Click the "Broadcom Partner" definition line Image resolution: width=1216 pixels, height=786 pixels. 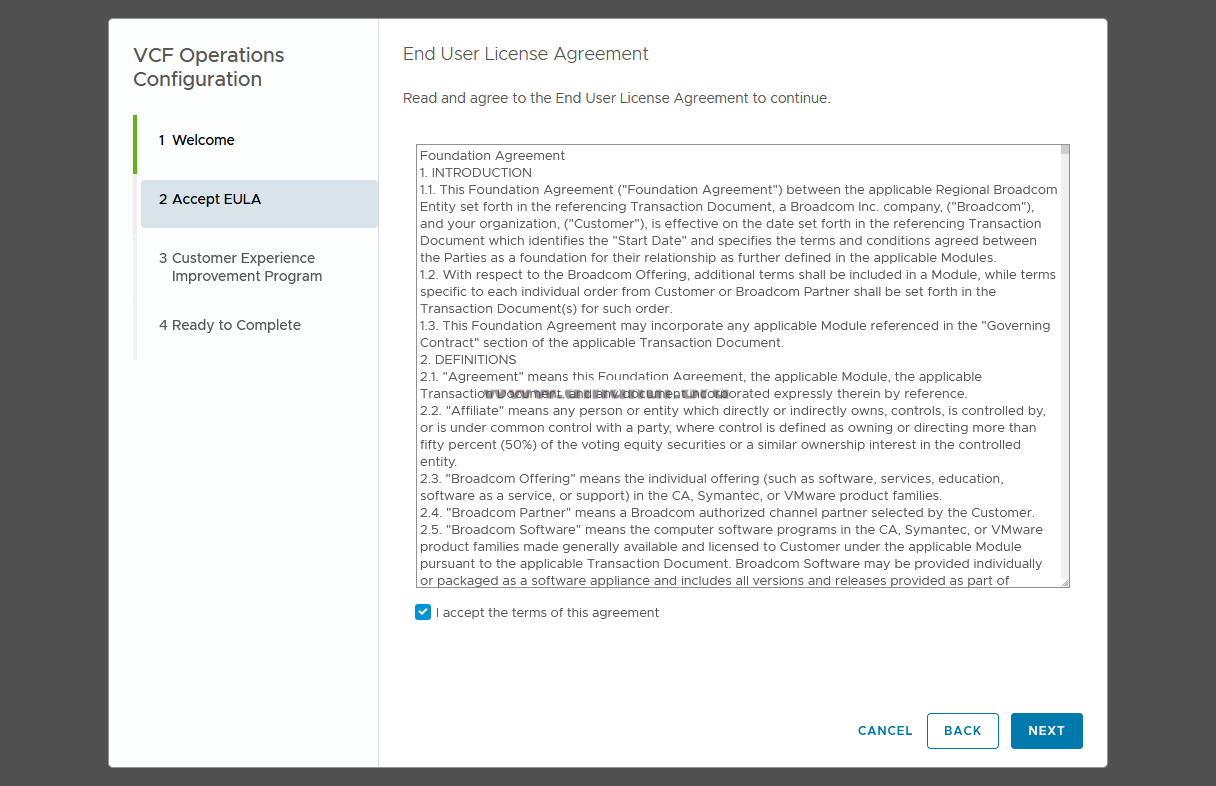coord(727,513)
